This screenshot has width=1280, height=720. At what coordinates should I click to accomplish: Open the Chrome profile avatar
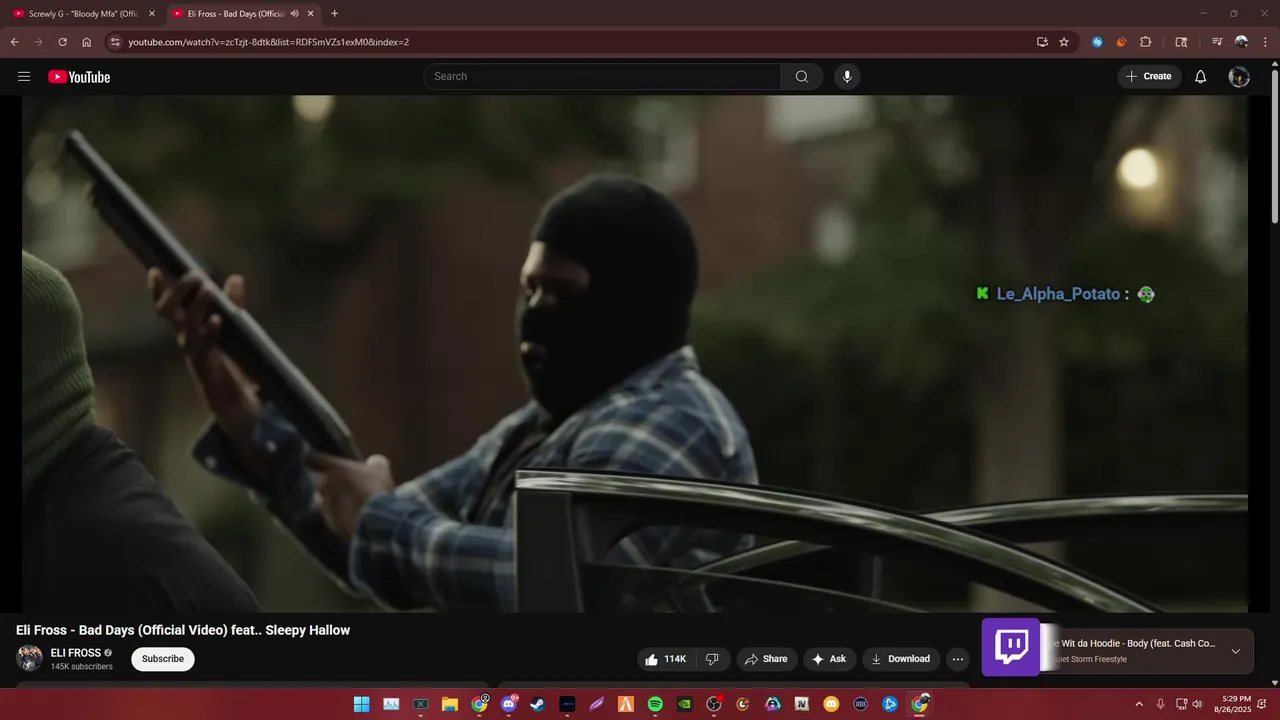coord(1241,42)
